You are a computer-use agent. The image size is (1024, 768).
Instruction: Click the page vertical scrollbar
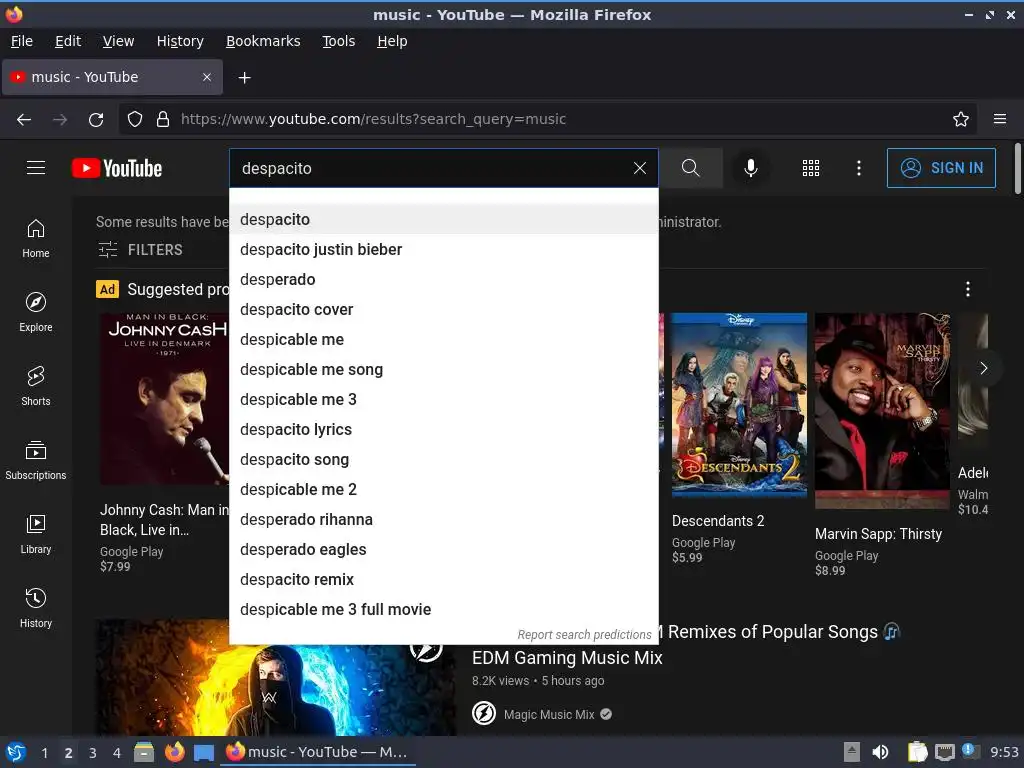point(1017,168)
